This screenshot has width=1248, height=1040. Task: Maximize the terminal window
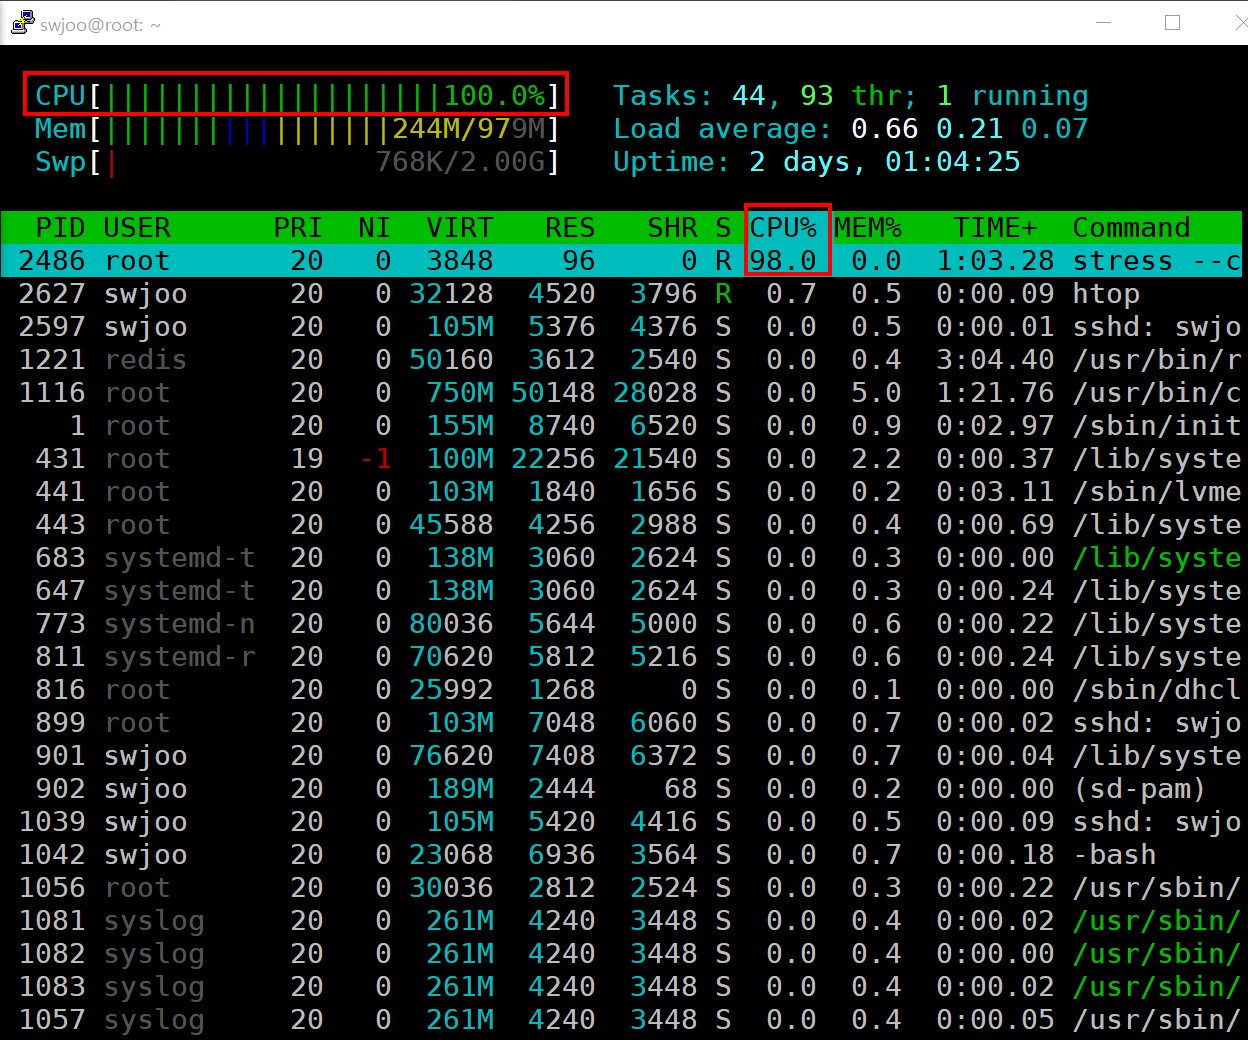click(1173, 22)
